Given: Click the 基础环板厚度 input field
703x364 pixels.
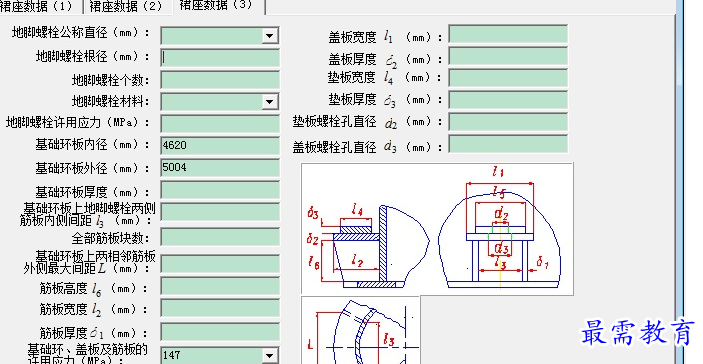Looking at the screenshot, I should click(220, 190).
